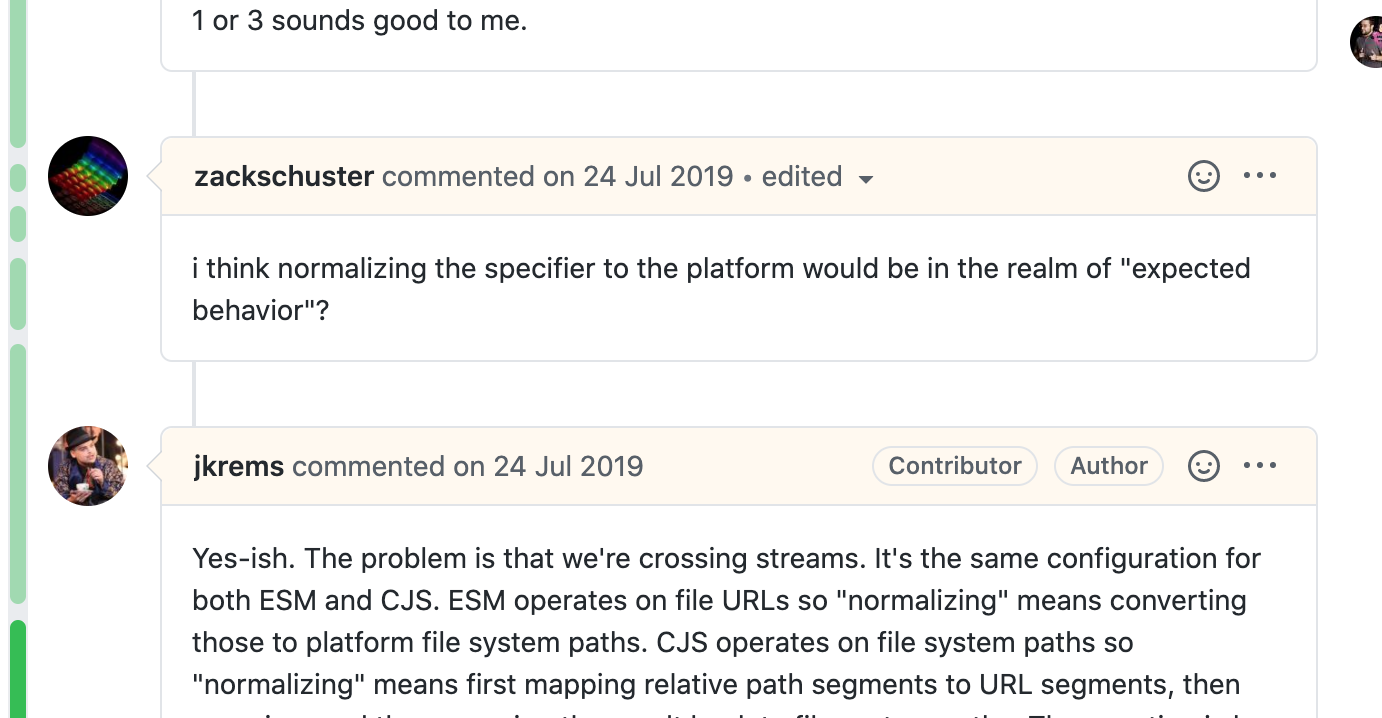Open zackschuster's profile via username link
The height and width of the screenshot is (718, 1382).
(284, 177)
